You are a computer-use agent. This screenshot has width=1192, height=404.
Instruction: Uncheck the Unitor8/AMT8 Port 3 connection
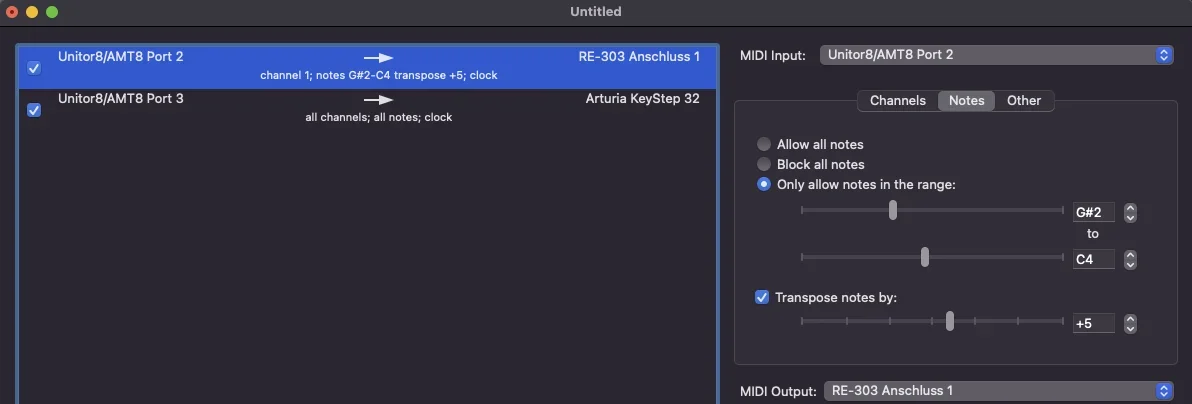34,110
